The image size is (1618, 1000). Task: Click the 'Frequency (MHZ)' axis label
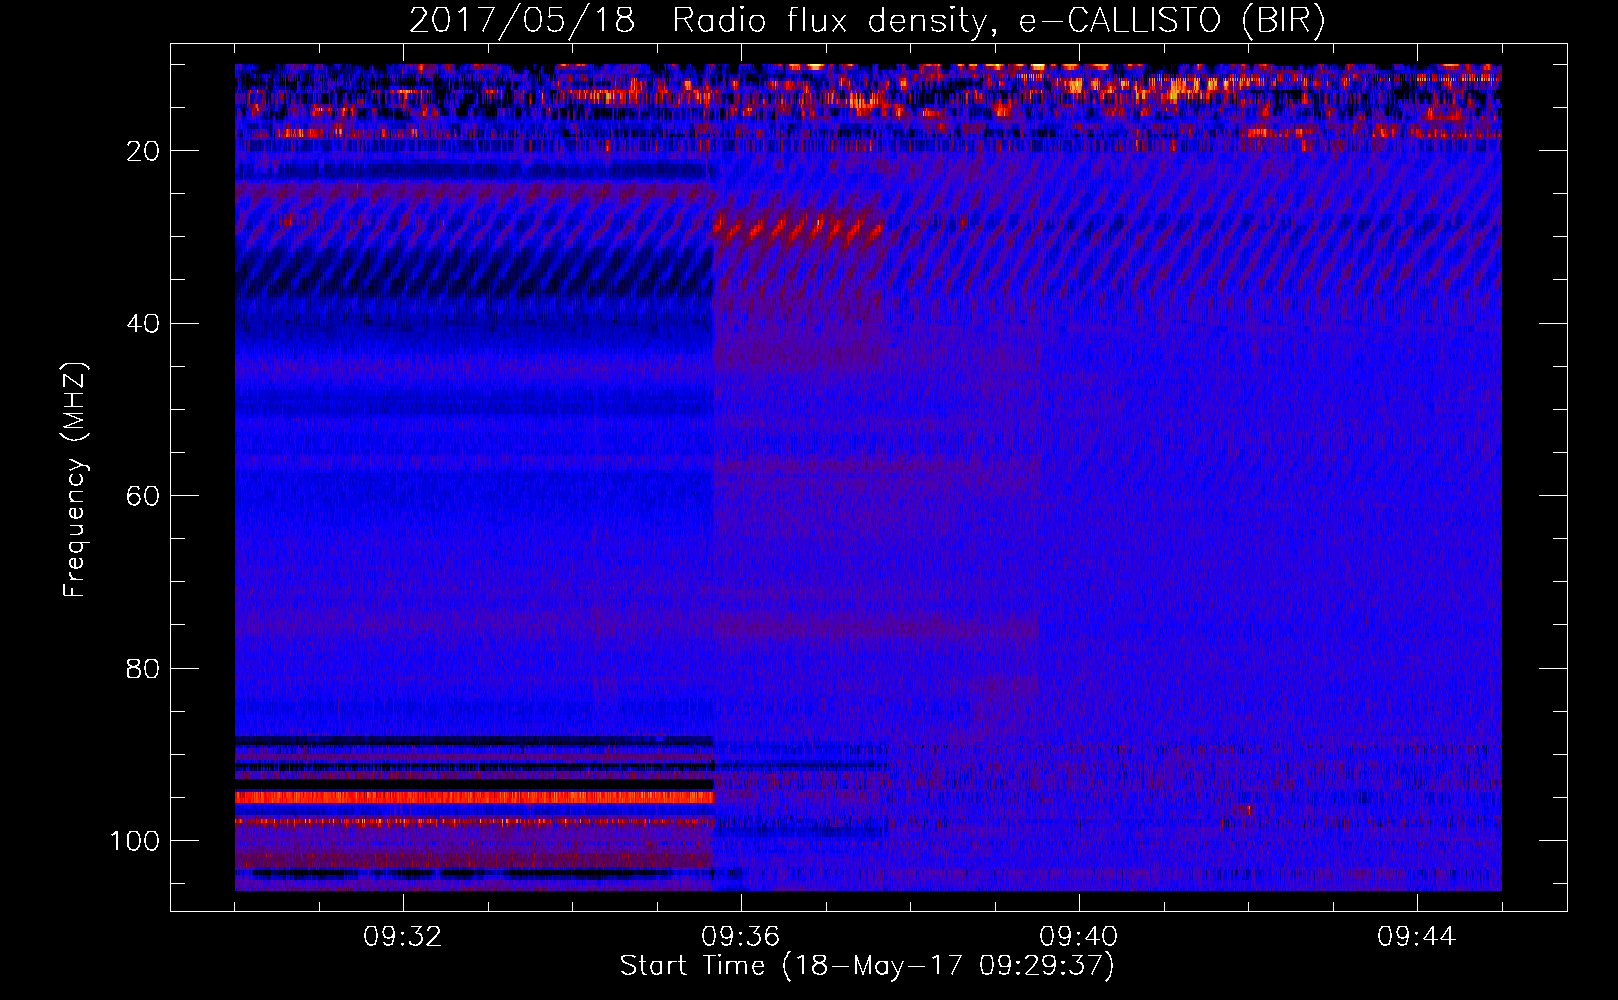coord(75,480)
